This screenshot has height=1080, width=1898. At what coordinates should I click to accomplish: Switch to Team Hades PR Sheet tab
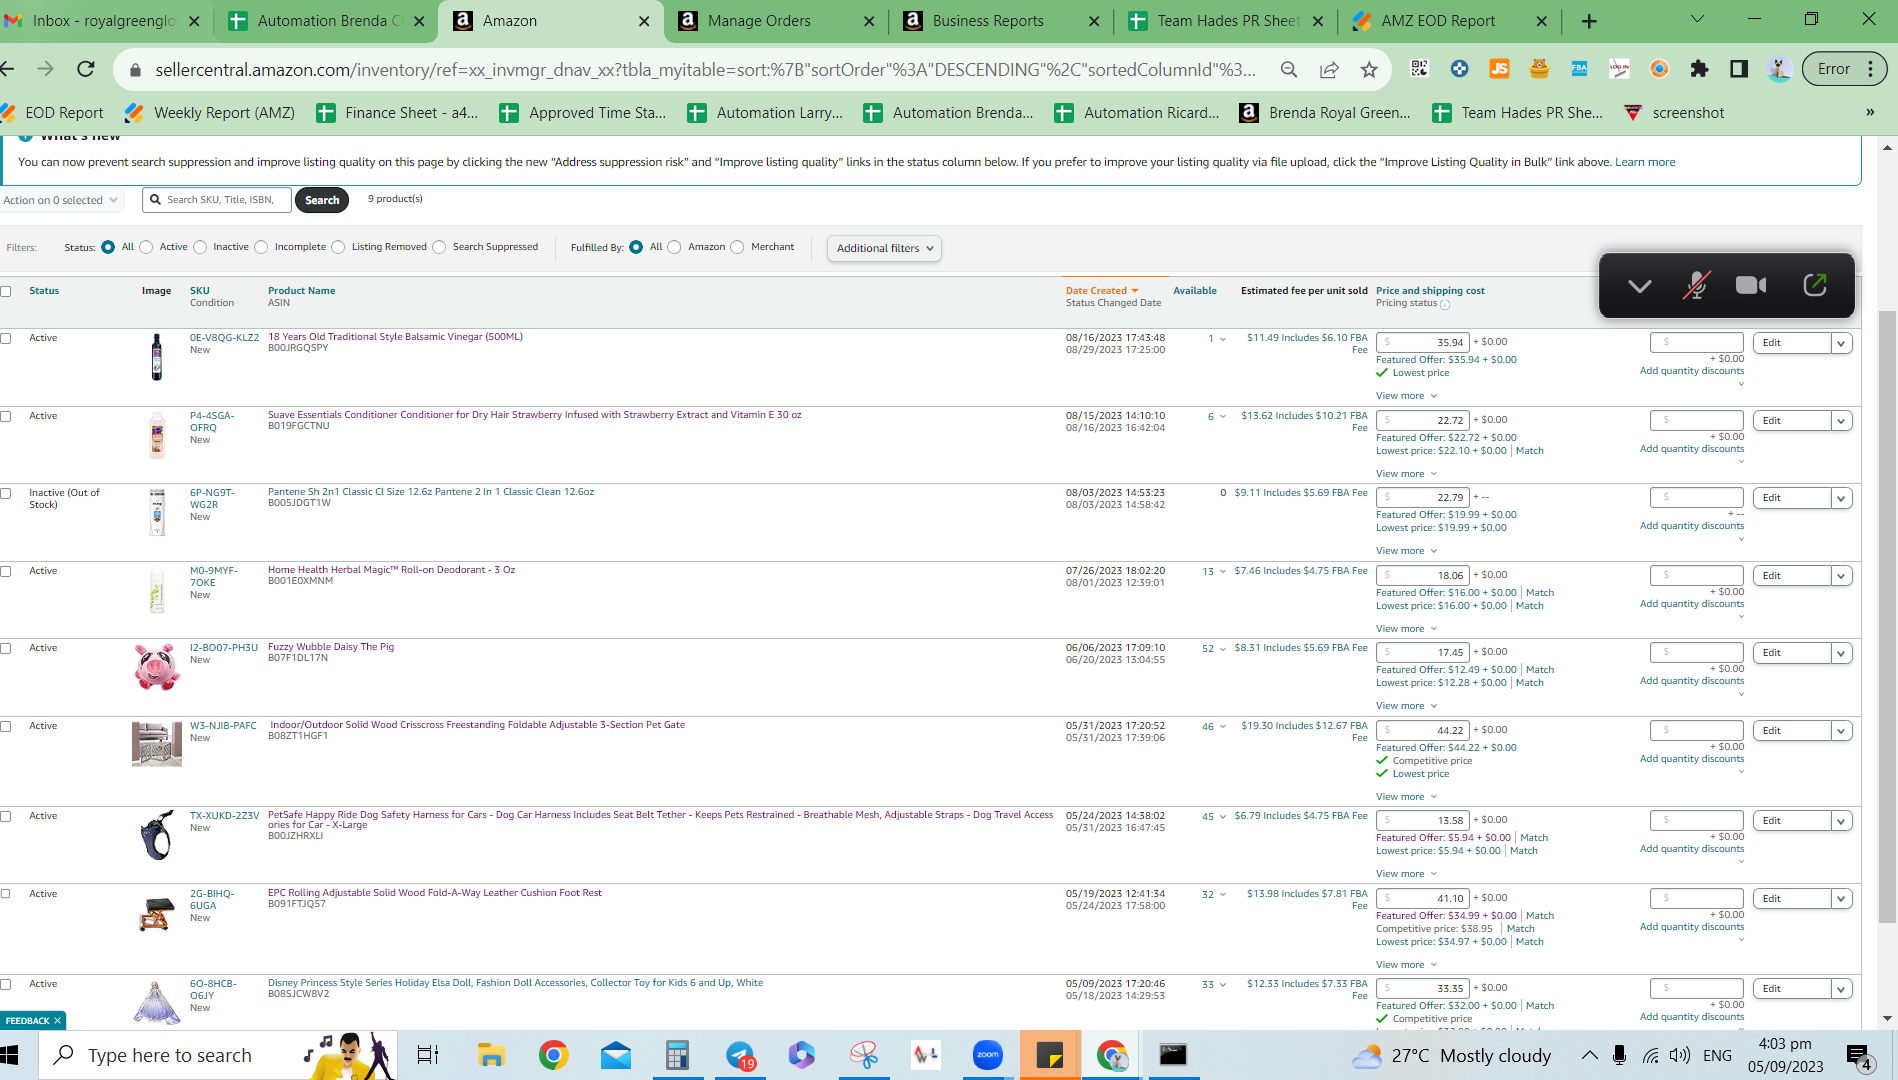click(x=1224, y=21)
